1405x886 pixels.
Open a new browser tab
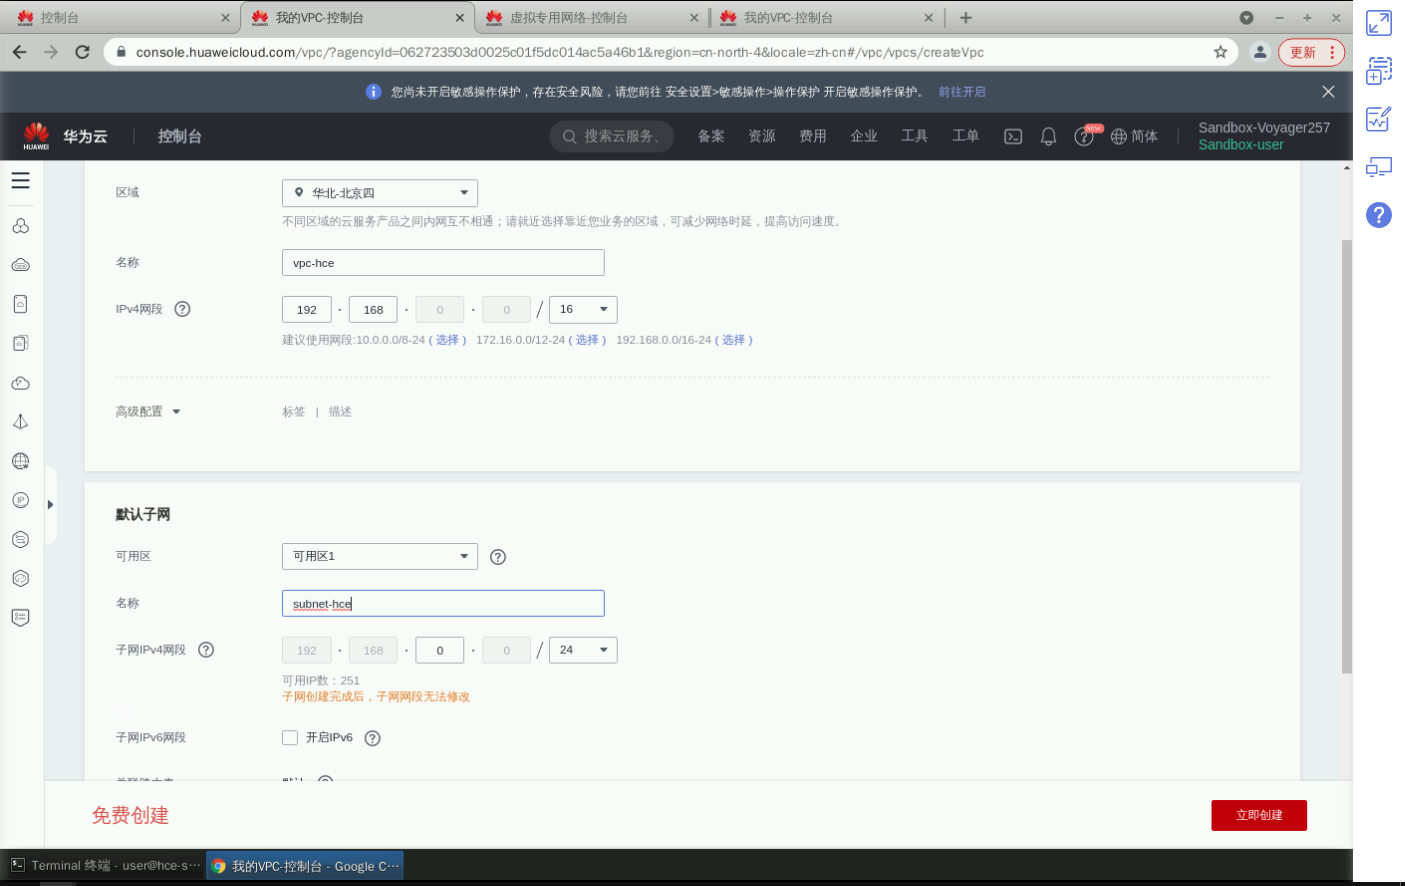(x=966, y=18)
